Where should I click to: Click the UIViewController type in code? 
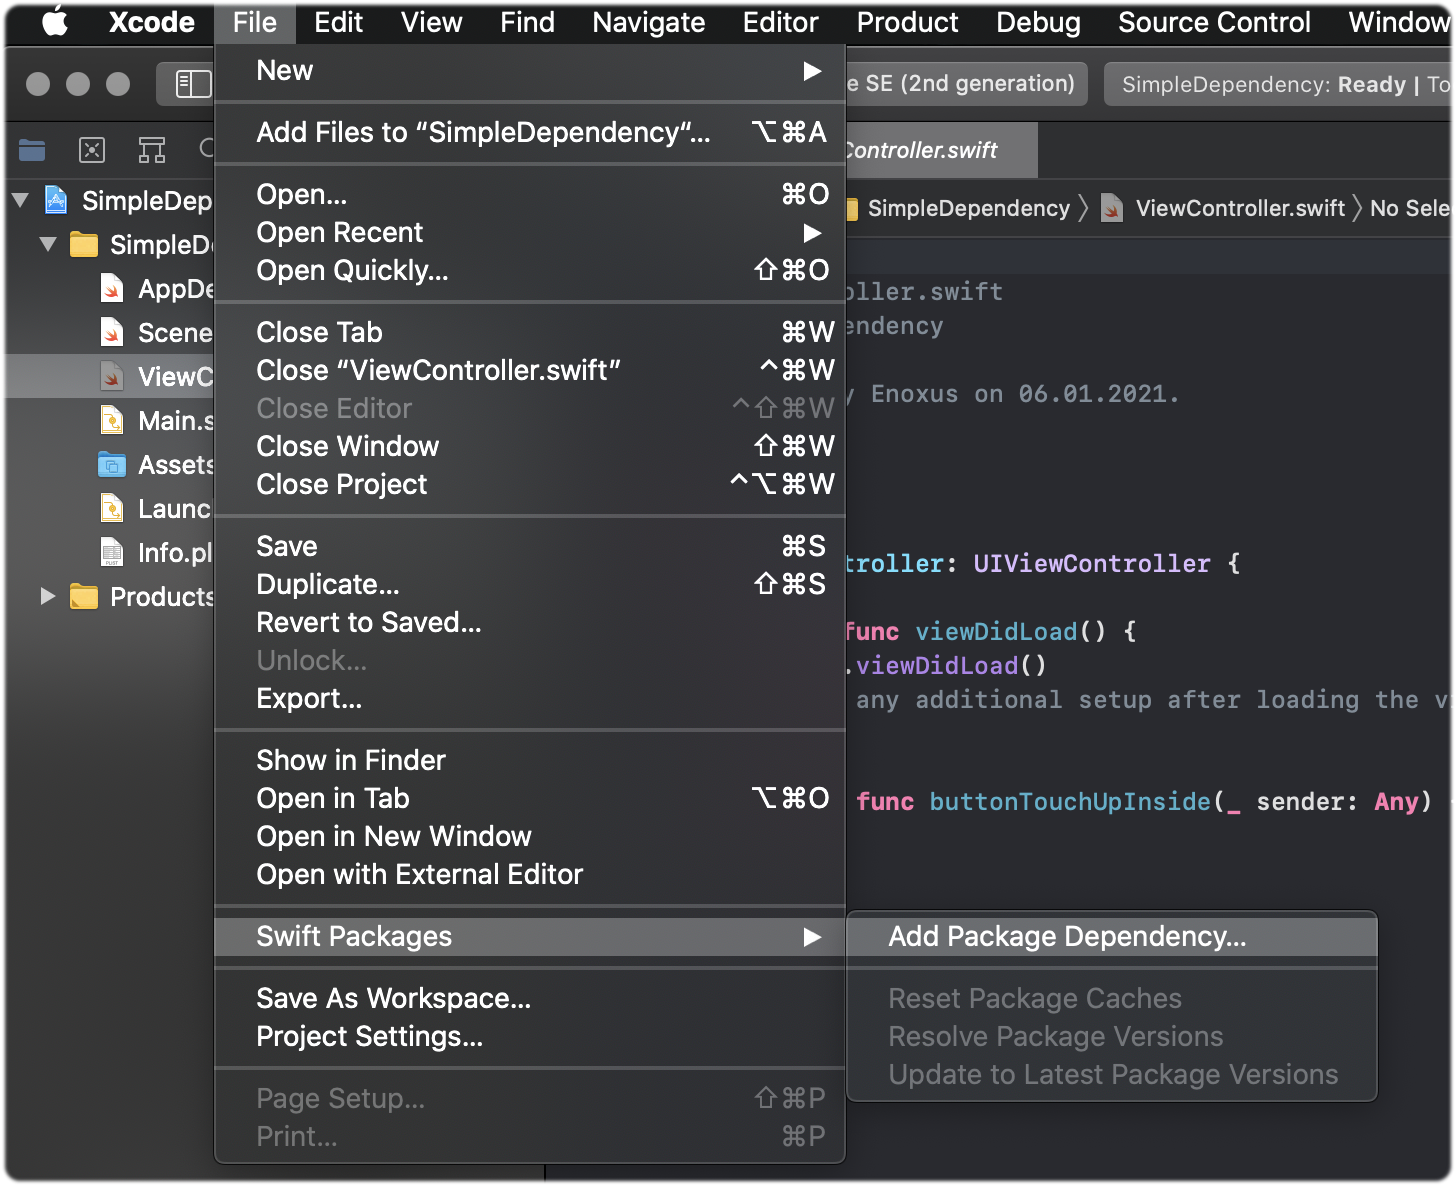[1092, 563]
